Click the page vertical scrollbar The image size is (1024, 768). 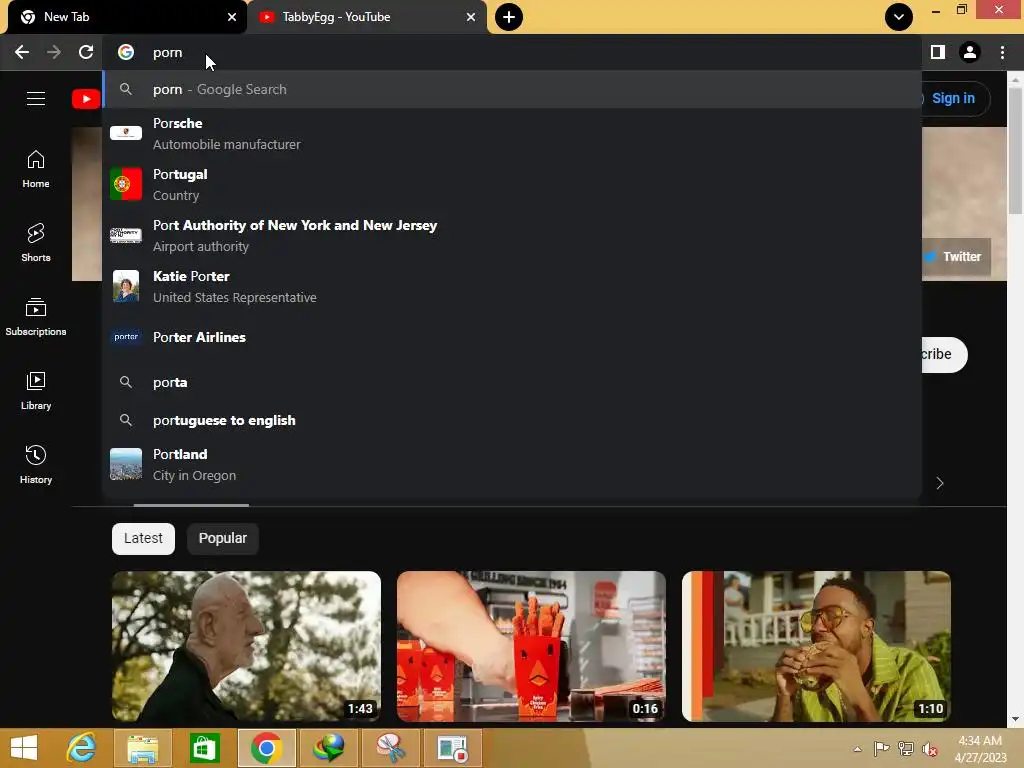[x=1015, y=150]
